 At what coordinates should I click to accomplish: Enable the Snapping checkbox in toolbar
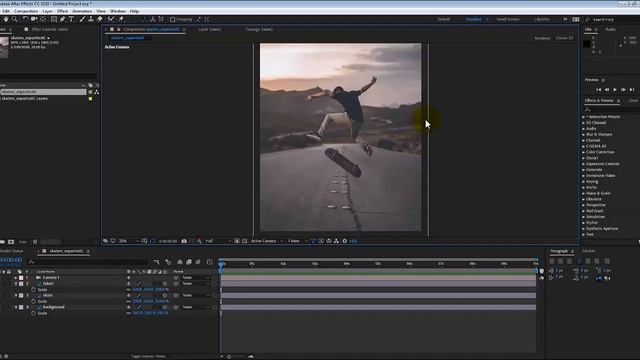pos(173,19)
